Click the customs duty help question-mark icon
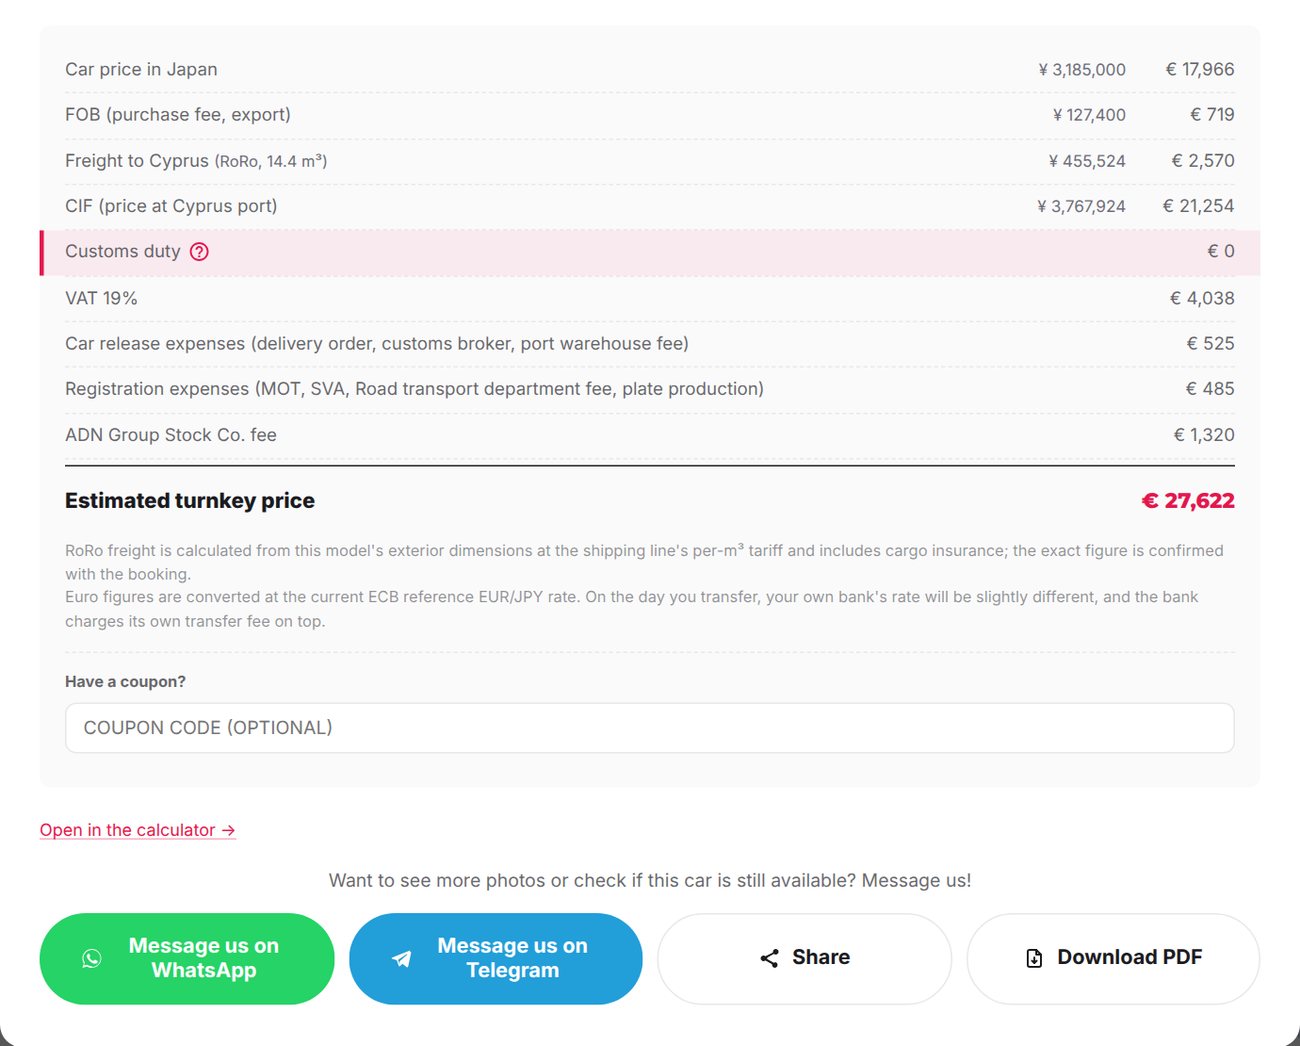This screenshot has width=1300, height=1046. click(x=199, y=252)
